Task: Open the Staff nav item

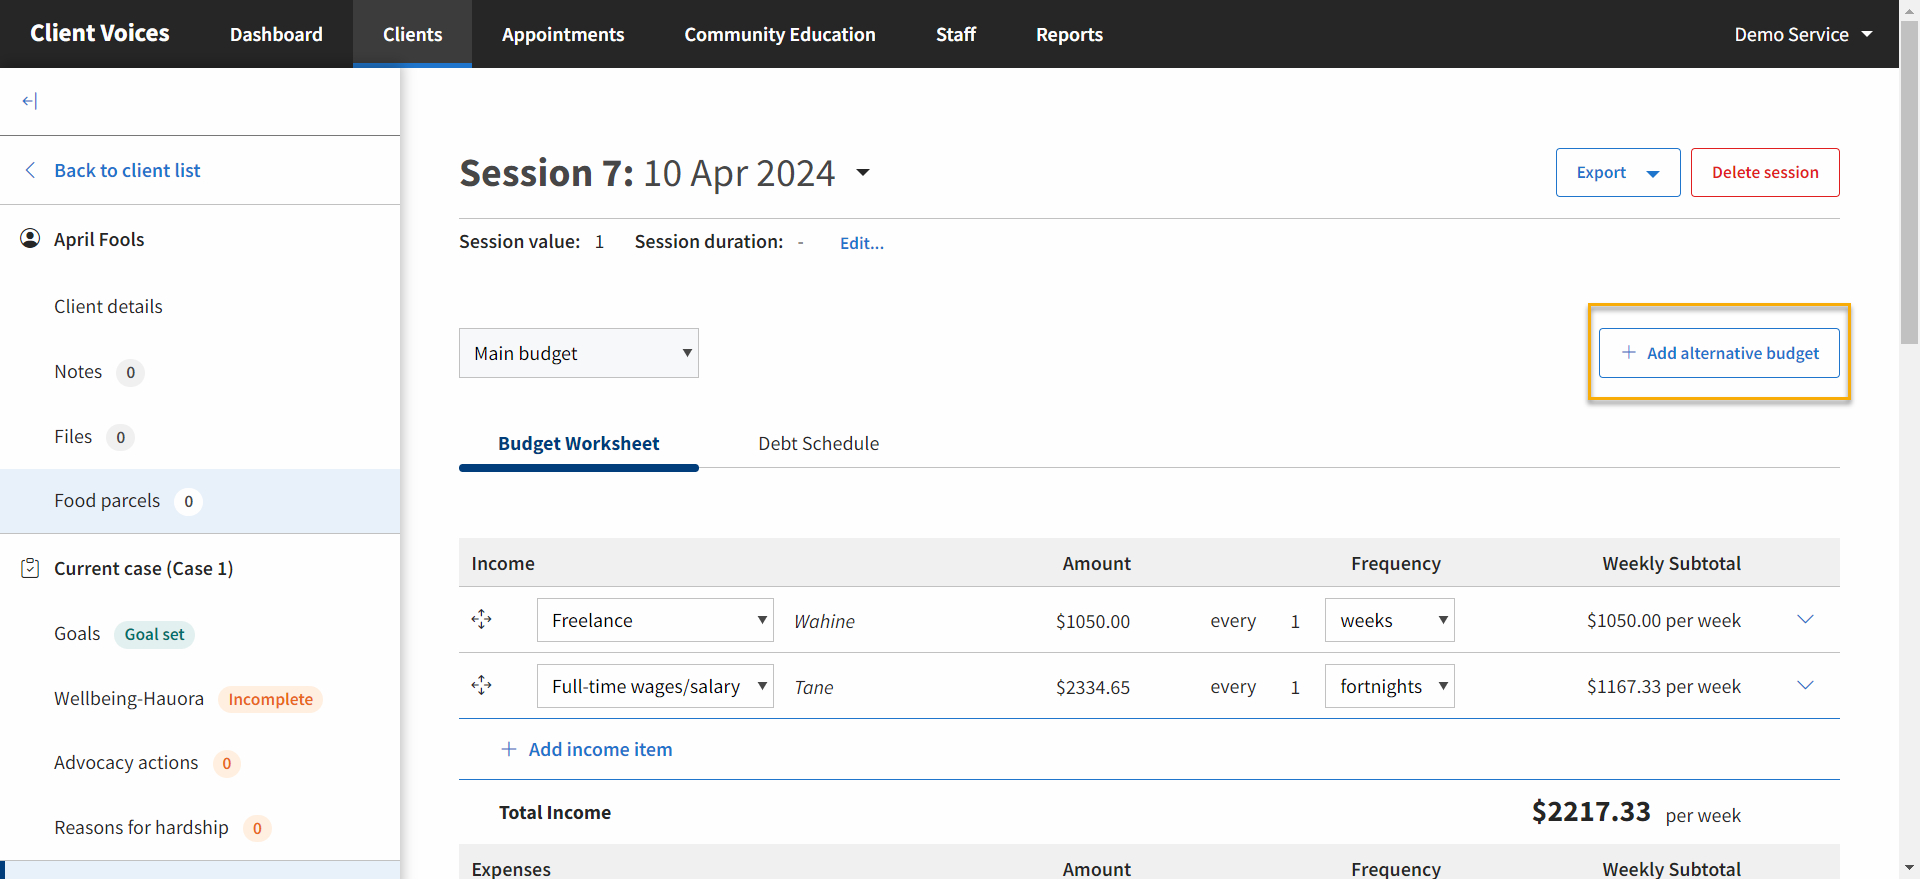Action: pyautogui.click(x=956, y=34)
